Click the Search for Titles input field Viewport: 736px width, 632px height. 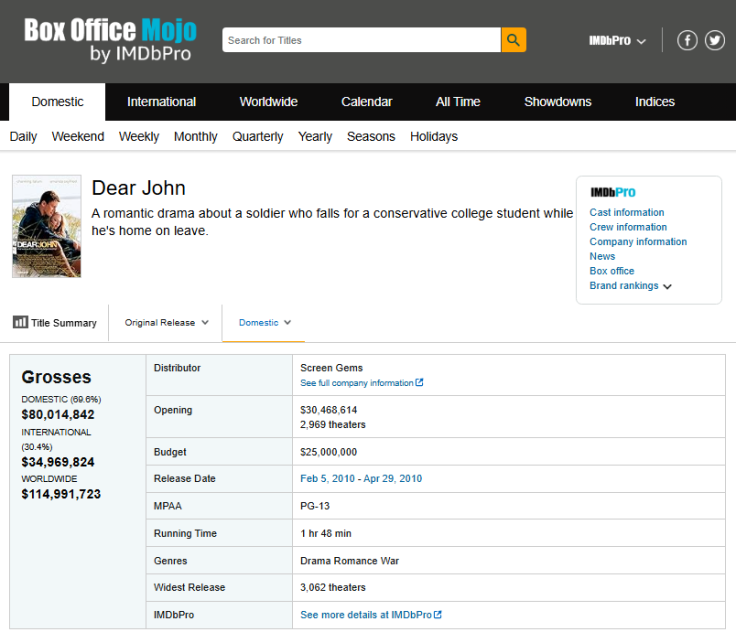point(360,40)
